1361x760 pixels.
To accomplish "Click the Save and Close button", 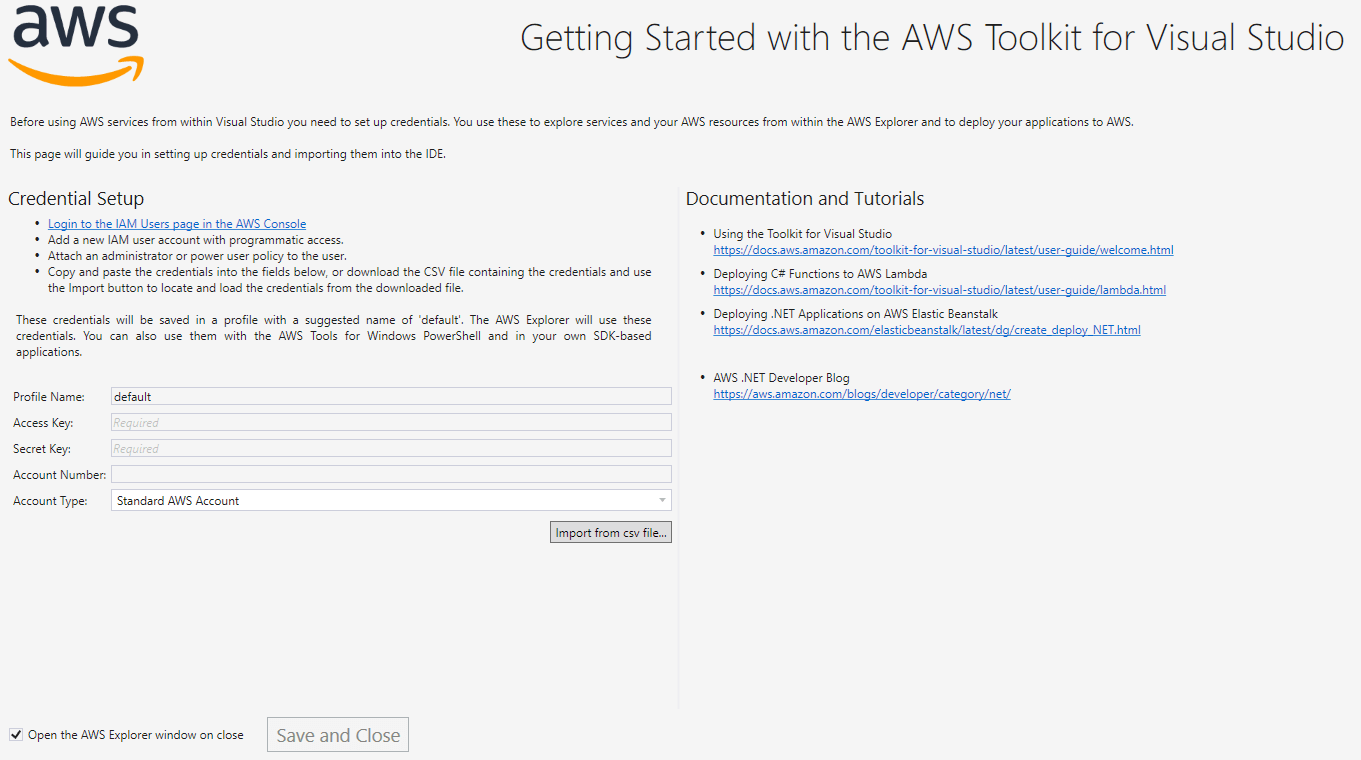I will tap(338, 735).
